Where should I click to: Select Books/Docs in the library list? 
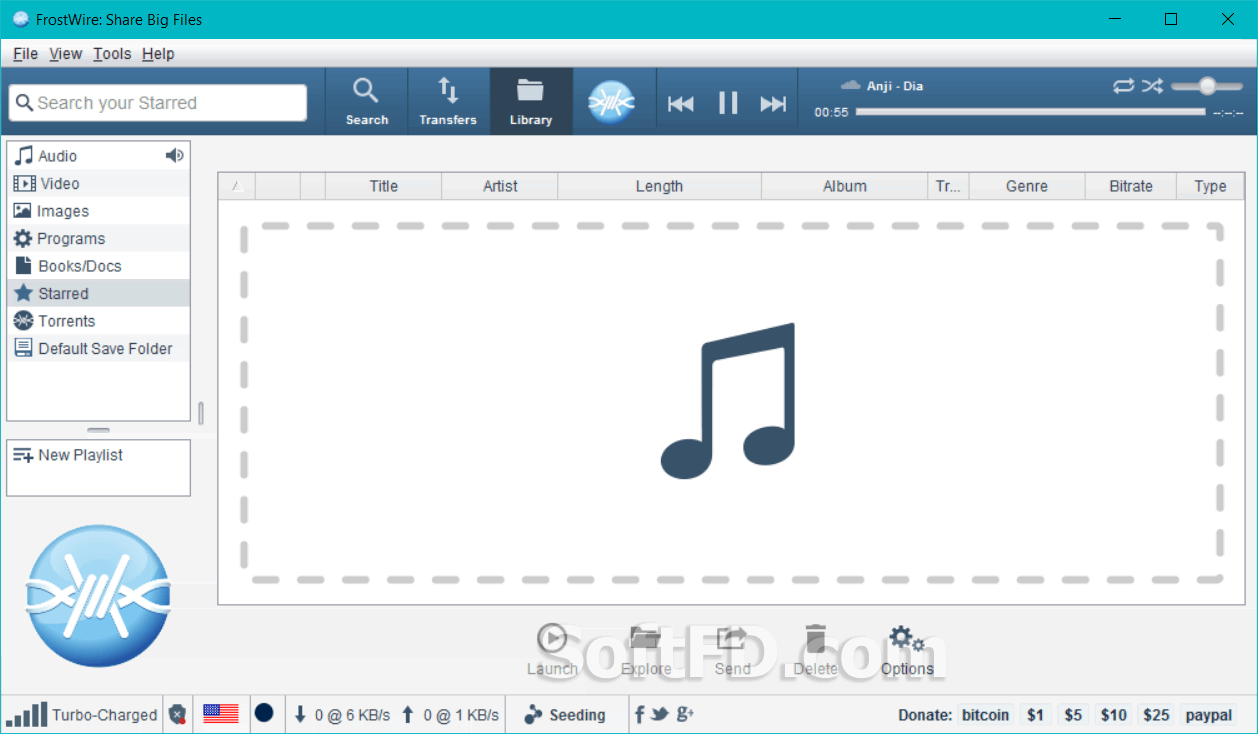tap(98, 266)
